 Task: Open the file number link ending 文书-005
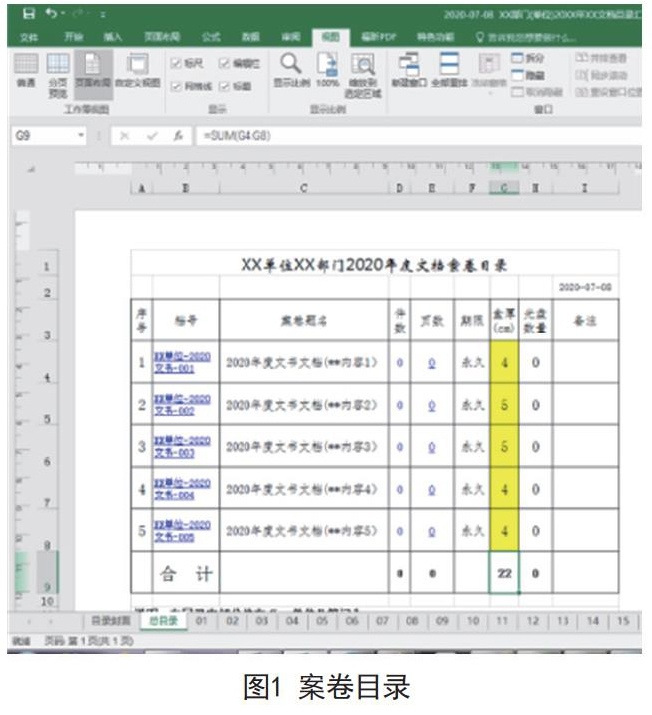coord(182,531)
